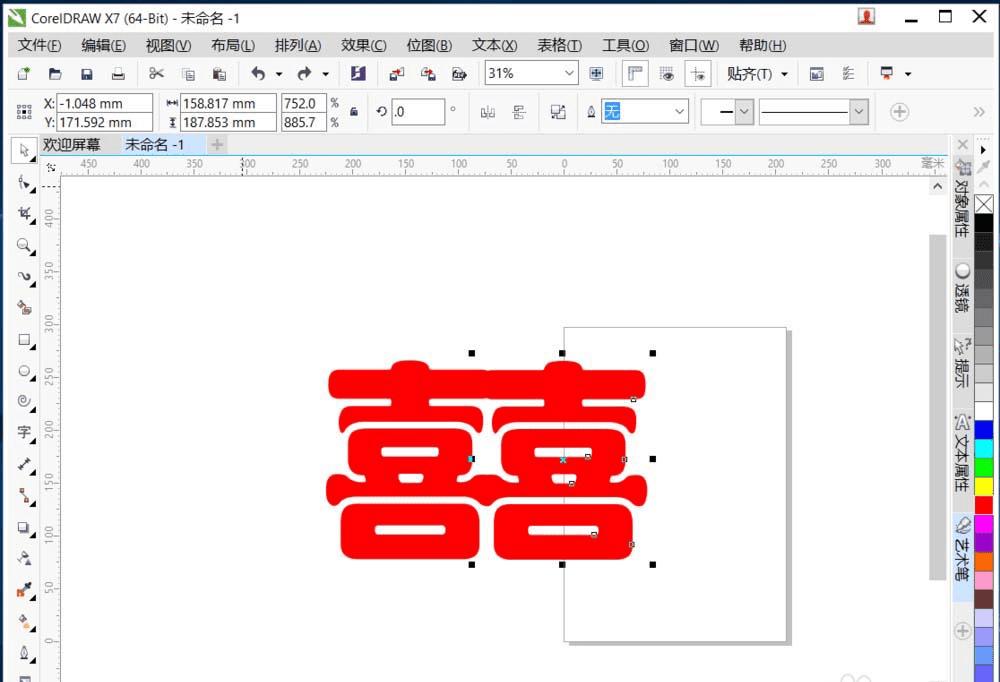Switch to the 未命名 -1 document tab
The image size is (1000, 682).
tap(154, 145)
